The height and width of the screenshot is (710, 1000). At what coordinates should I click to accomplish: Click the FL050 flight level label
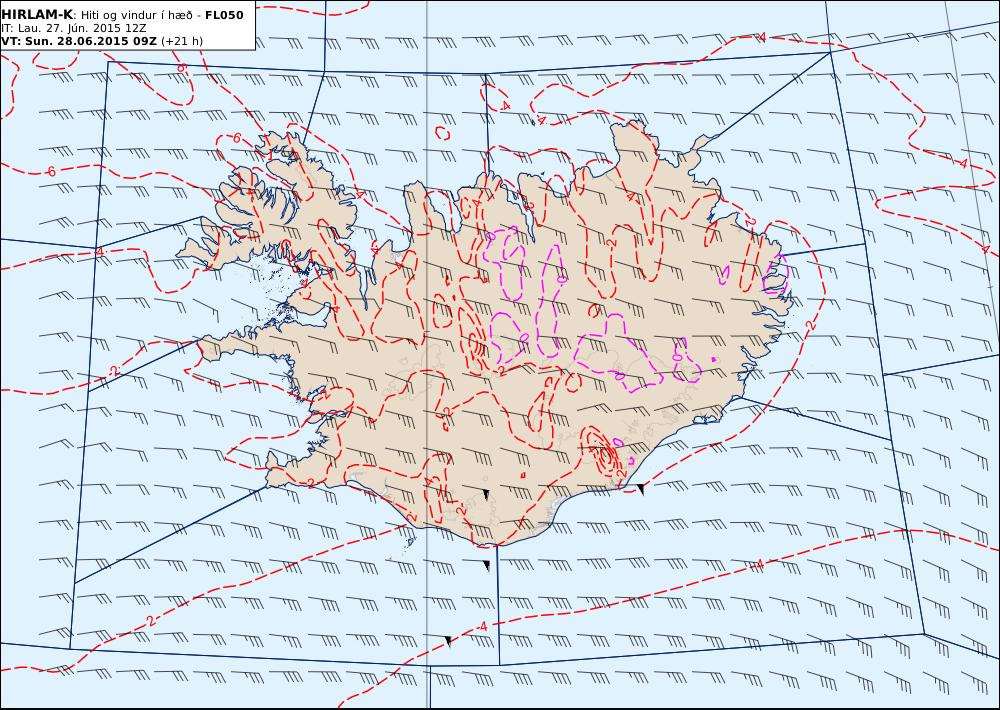(x=224, y=15)
